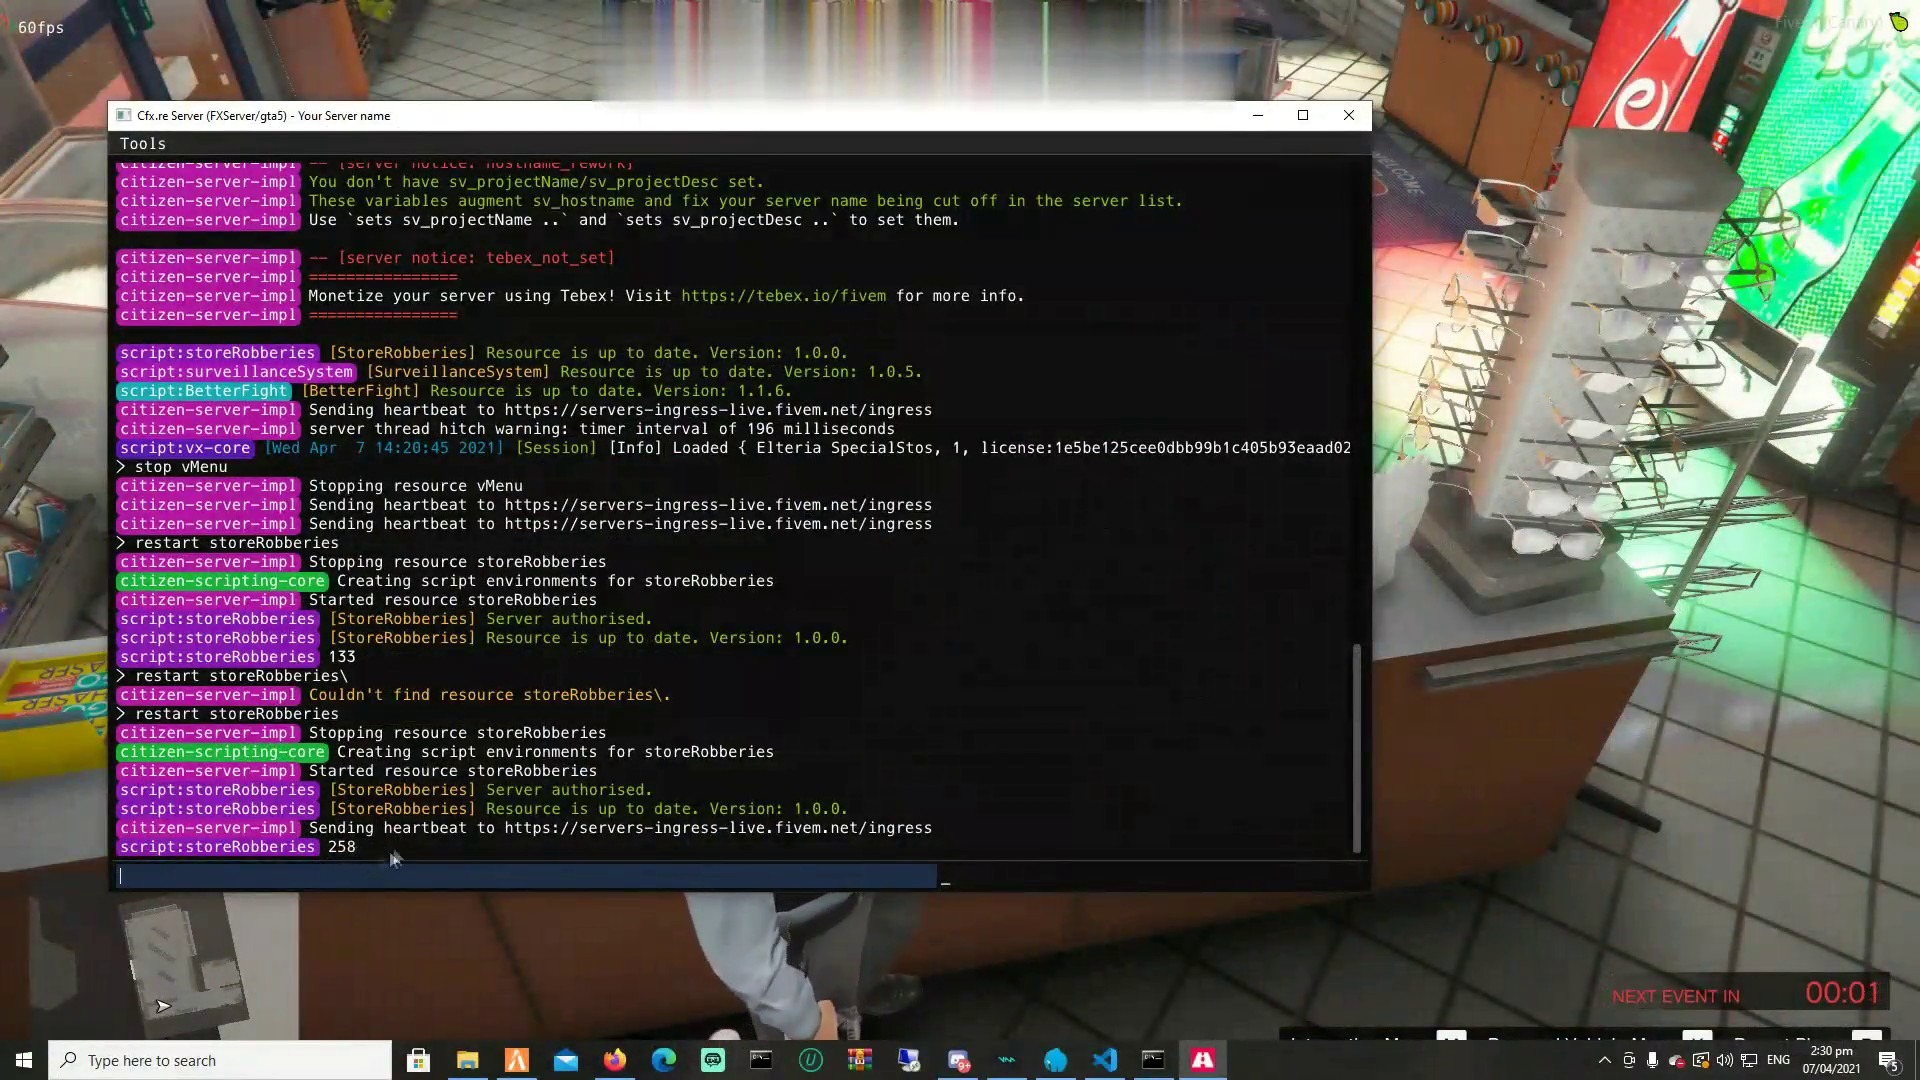Open the Windows Start menu
Viewport: 1920px width, 1080px height.
coord(24,1060)
